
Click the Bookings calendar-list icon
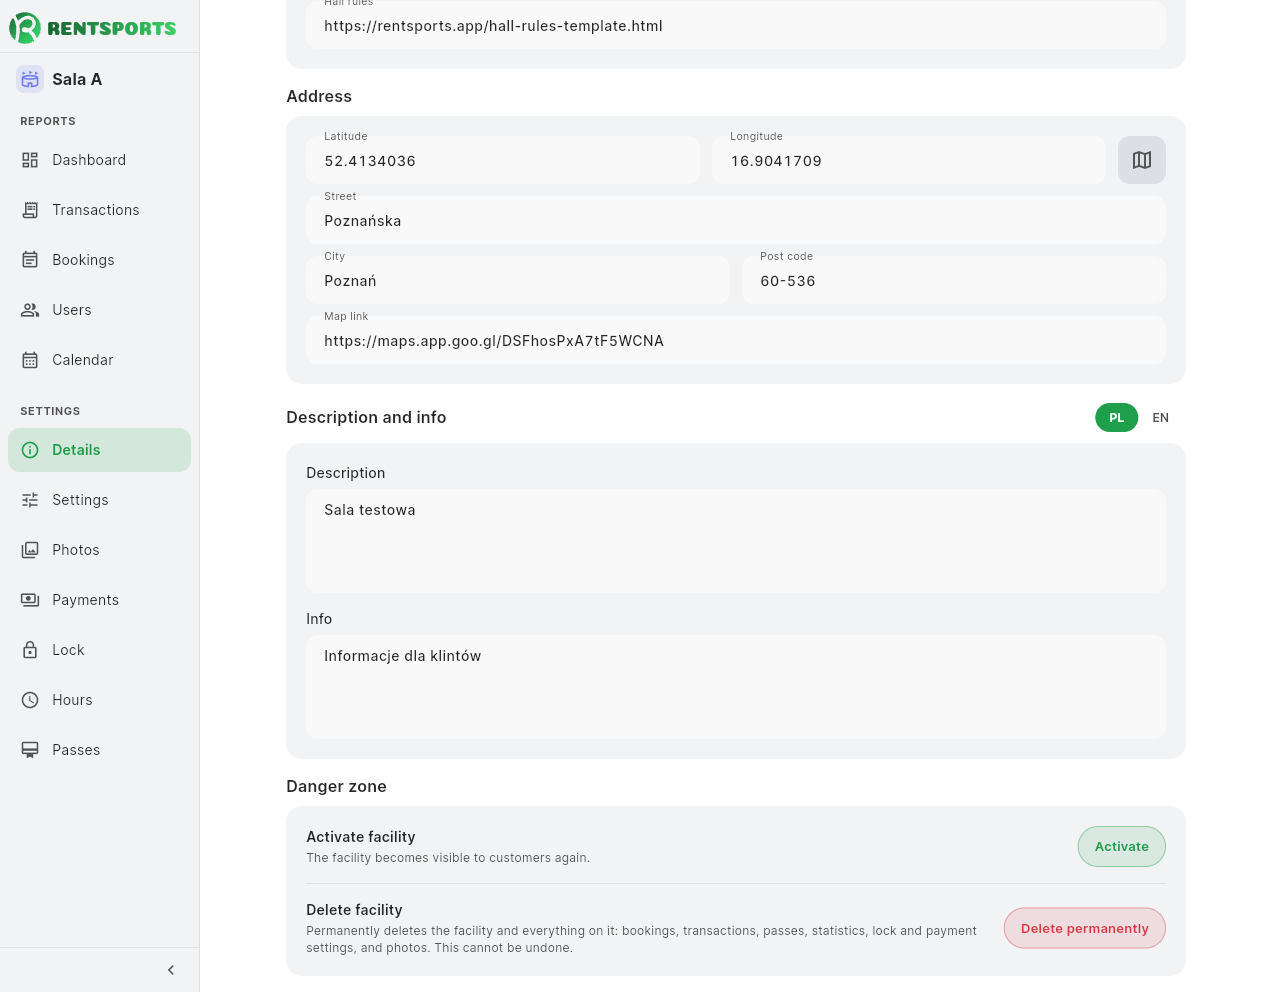[x=30, y=260]
